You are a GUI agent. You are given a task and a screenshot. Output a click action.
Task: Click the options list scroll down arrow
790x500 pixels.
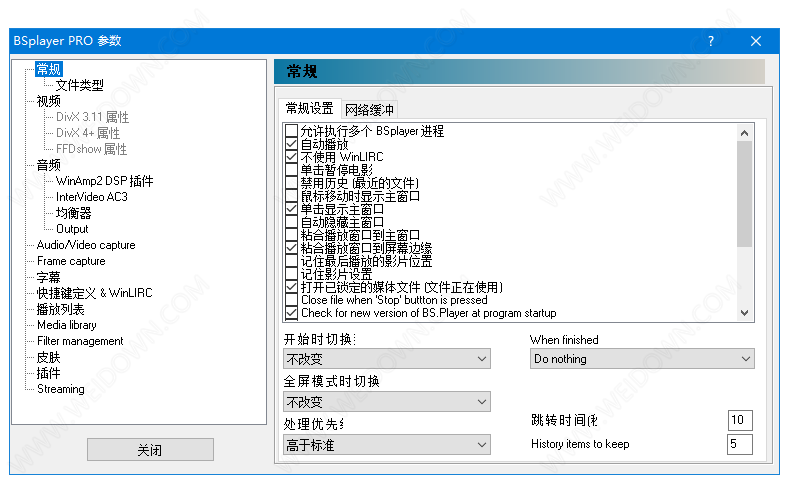(x=745, y=313)
